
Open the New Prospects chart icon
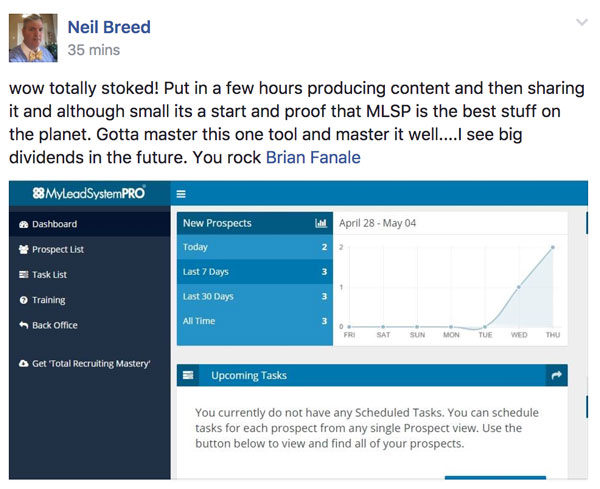pos(321,223)
